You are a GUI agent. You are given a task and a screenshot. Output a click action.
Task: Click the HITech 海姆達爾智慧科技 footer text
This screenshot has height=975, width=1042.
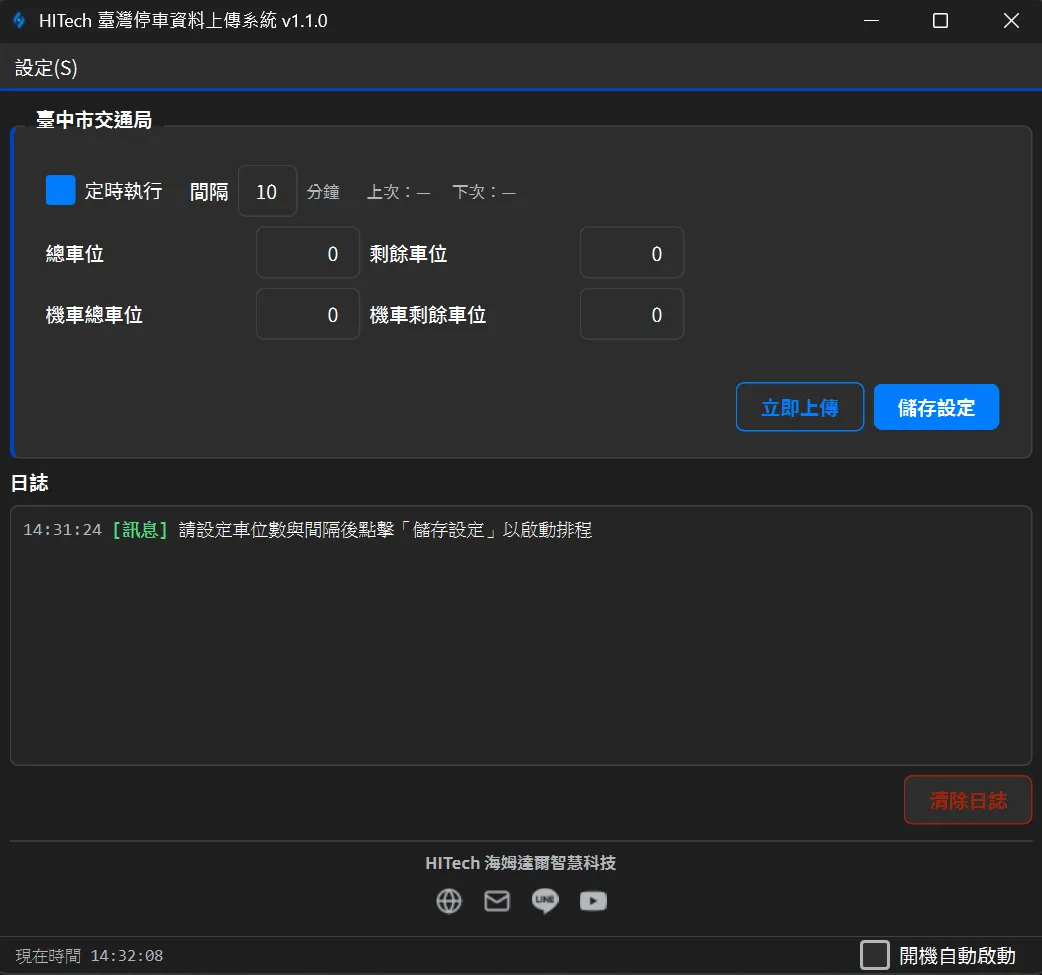520,863
